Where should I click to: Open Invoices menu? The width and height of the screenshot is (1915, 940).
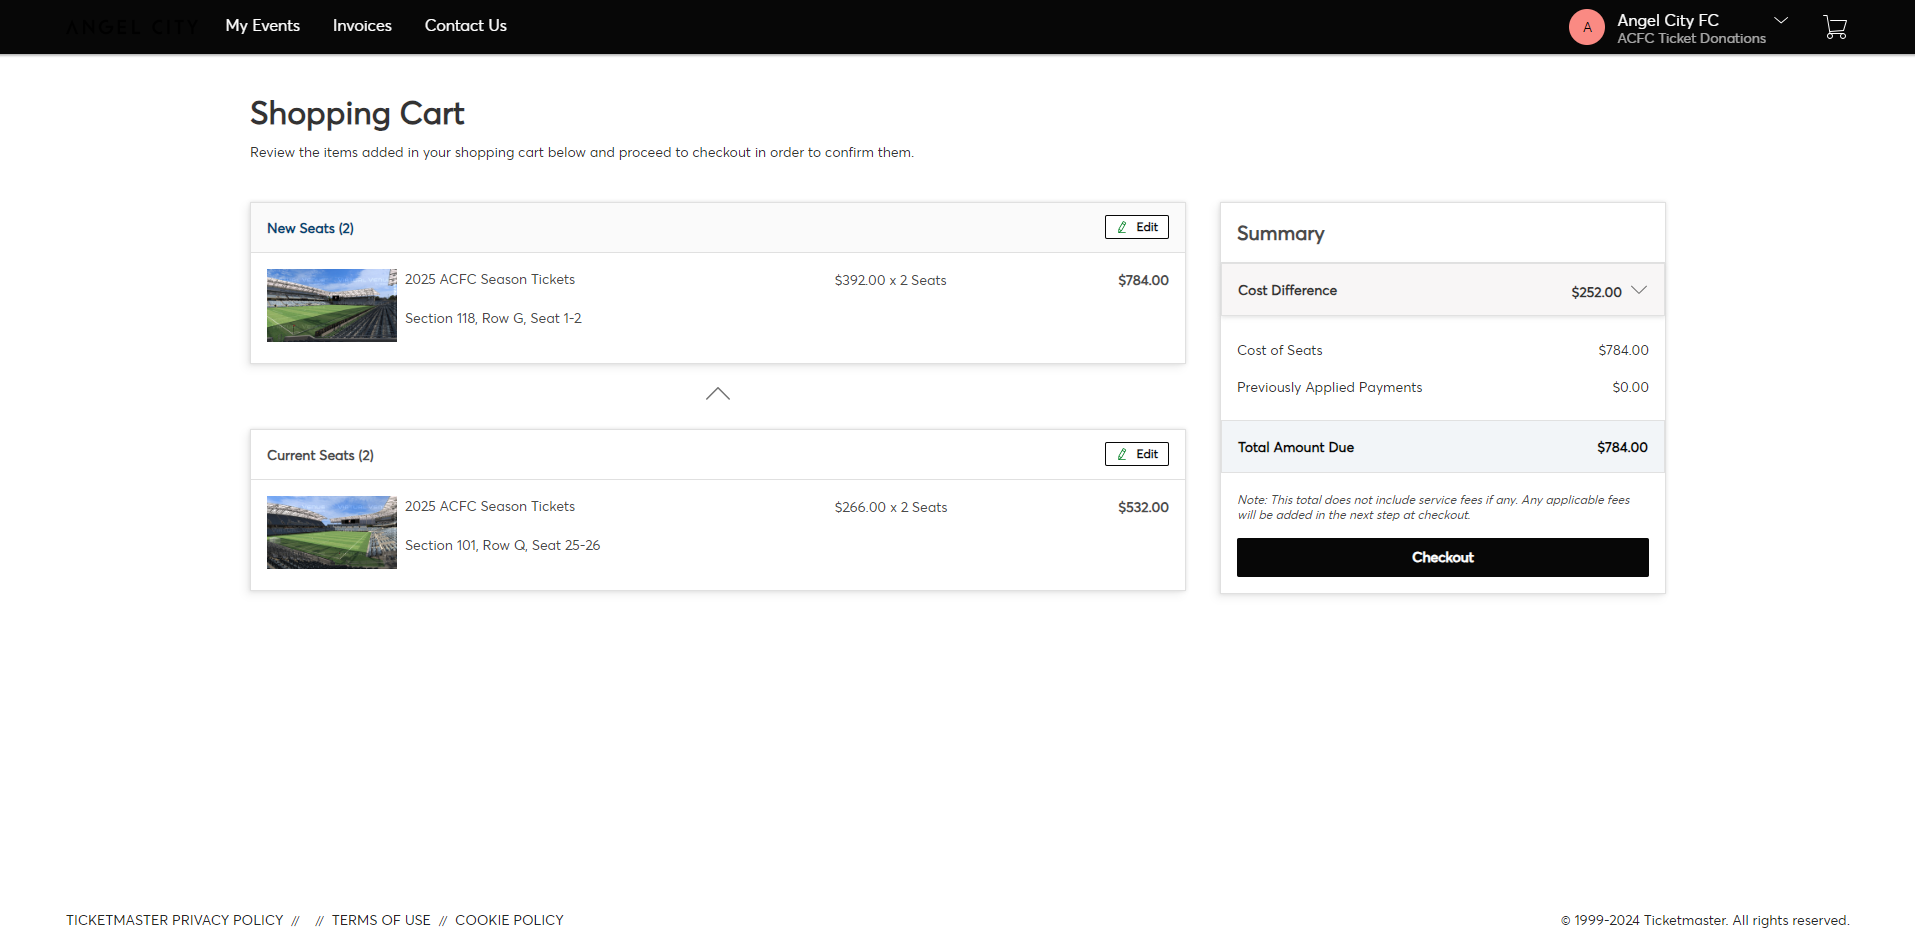362,26
